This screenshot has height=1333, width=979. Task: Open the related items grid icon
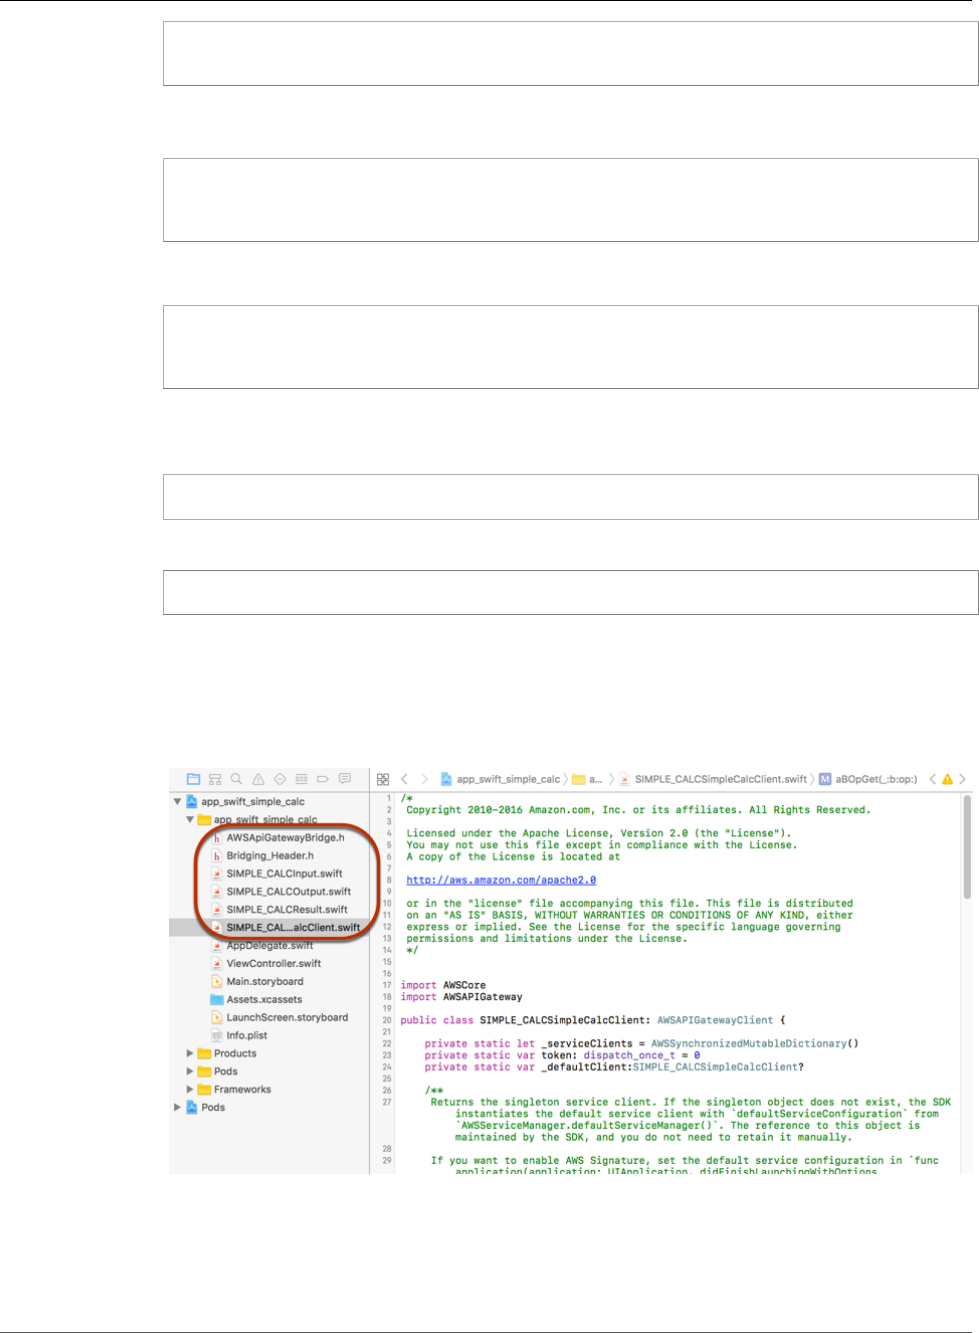[383, 779]
